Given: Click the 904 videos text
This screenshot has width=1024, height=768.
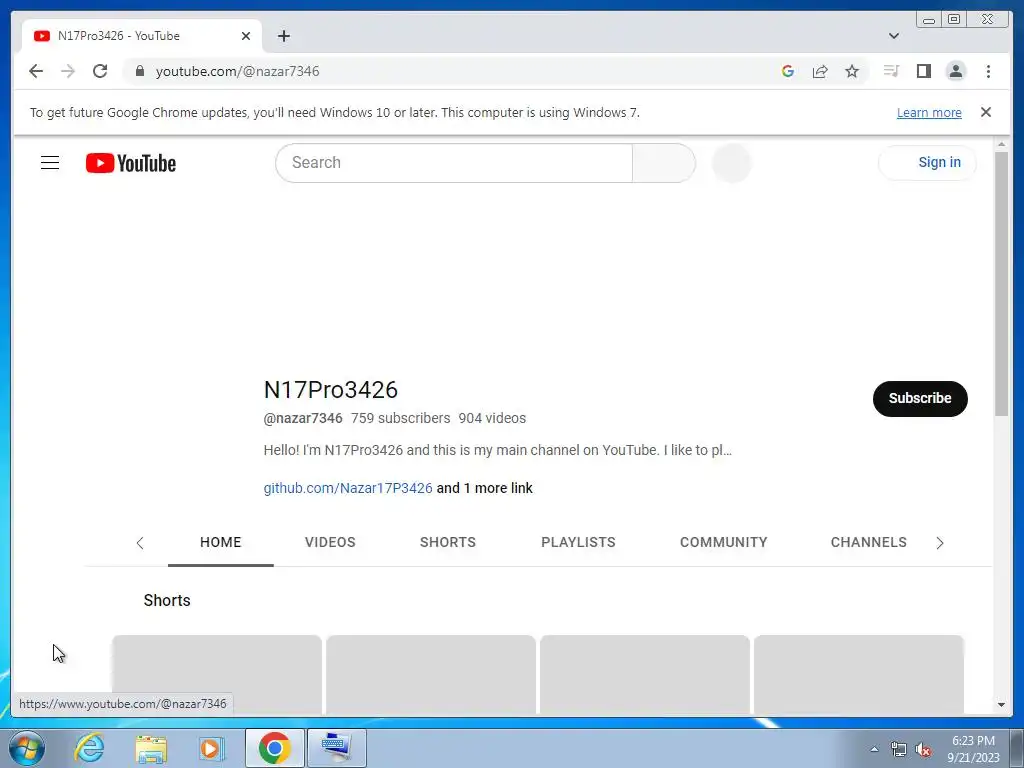Looking at the screenshot, I should 492,418.
